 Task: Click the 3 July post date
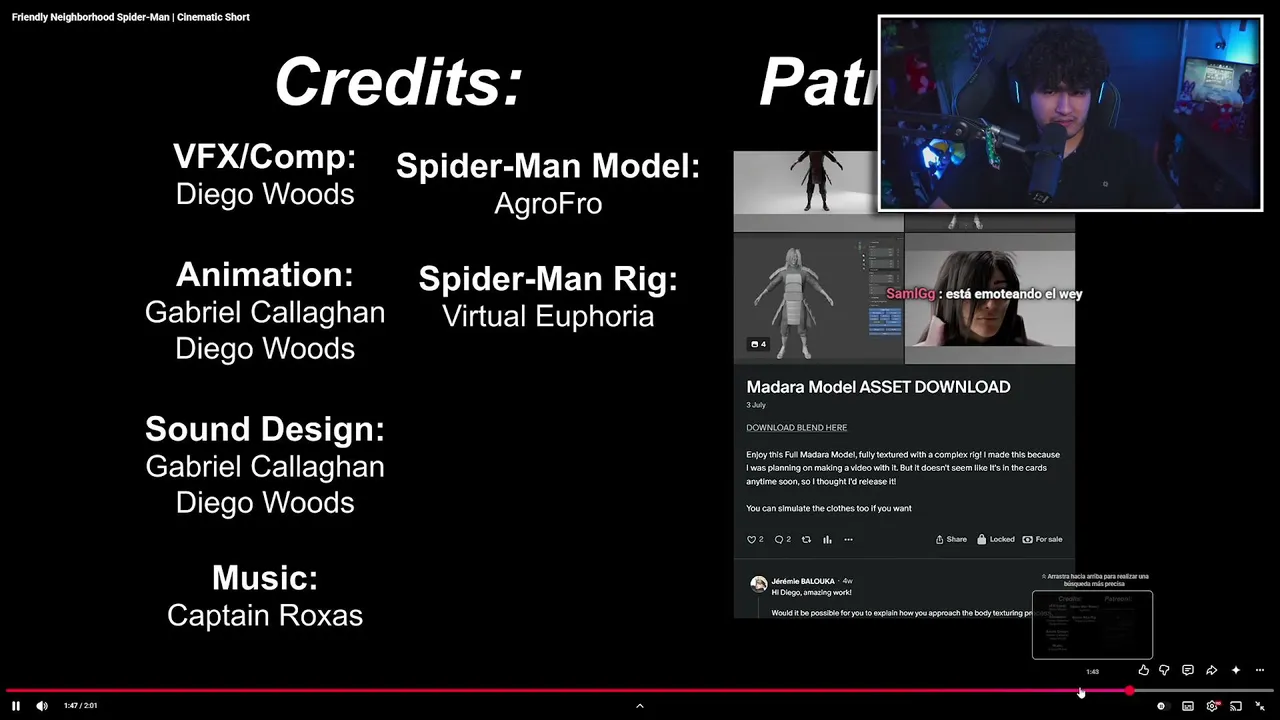756,405
